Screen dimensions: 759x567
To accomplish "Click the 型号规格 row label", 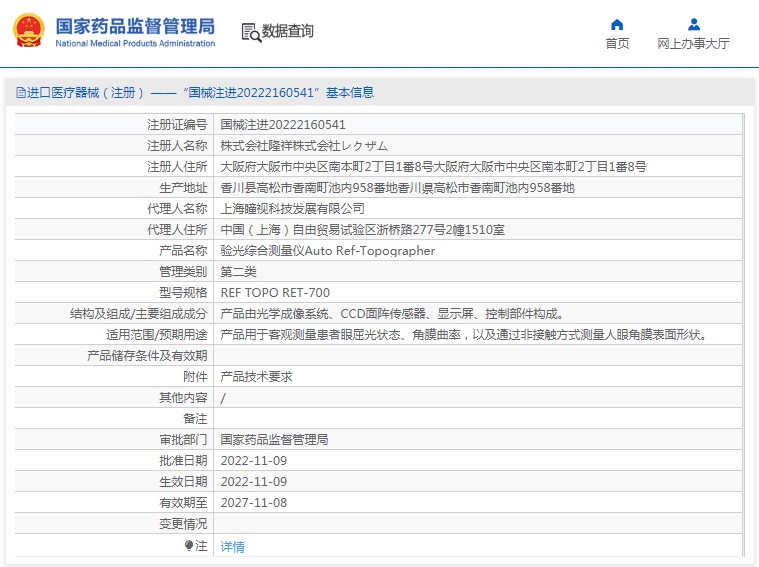I will click(x=183, y=292).
